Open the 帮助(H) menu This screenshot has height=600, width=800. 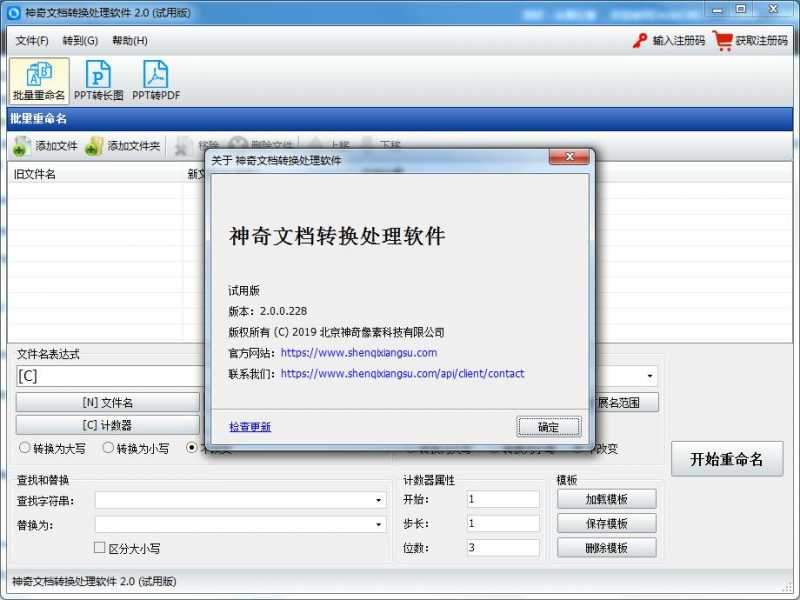pyautogui.click(x=130, y=41)
